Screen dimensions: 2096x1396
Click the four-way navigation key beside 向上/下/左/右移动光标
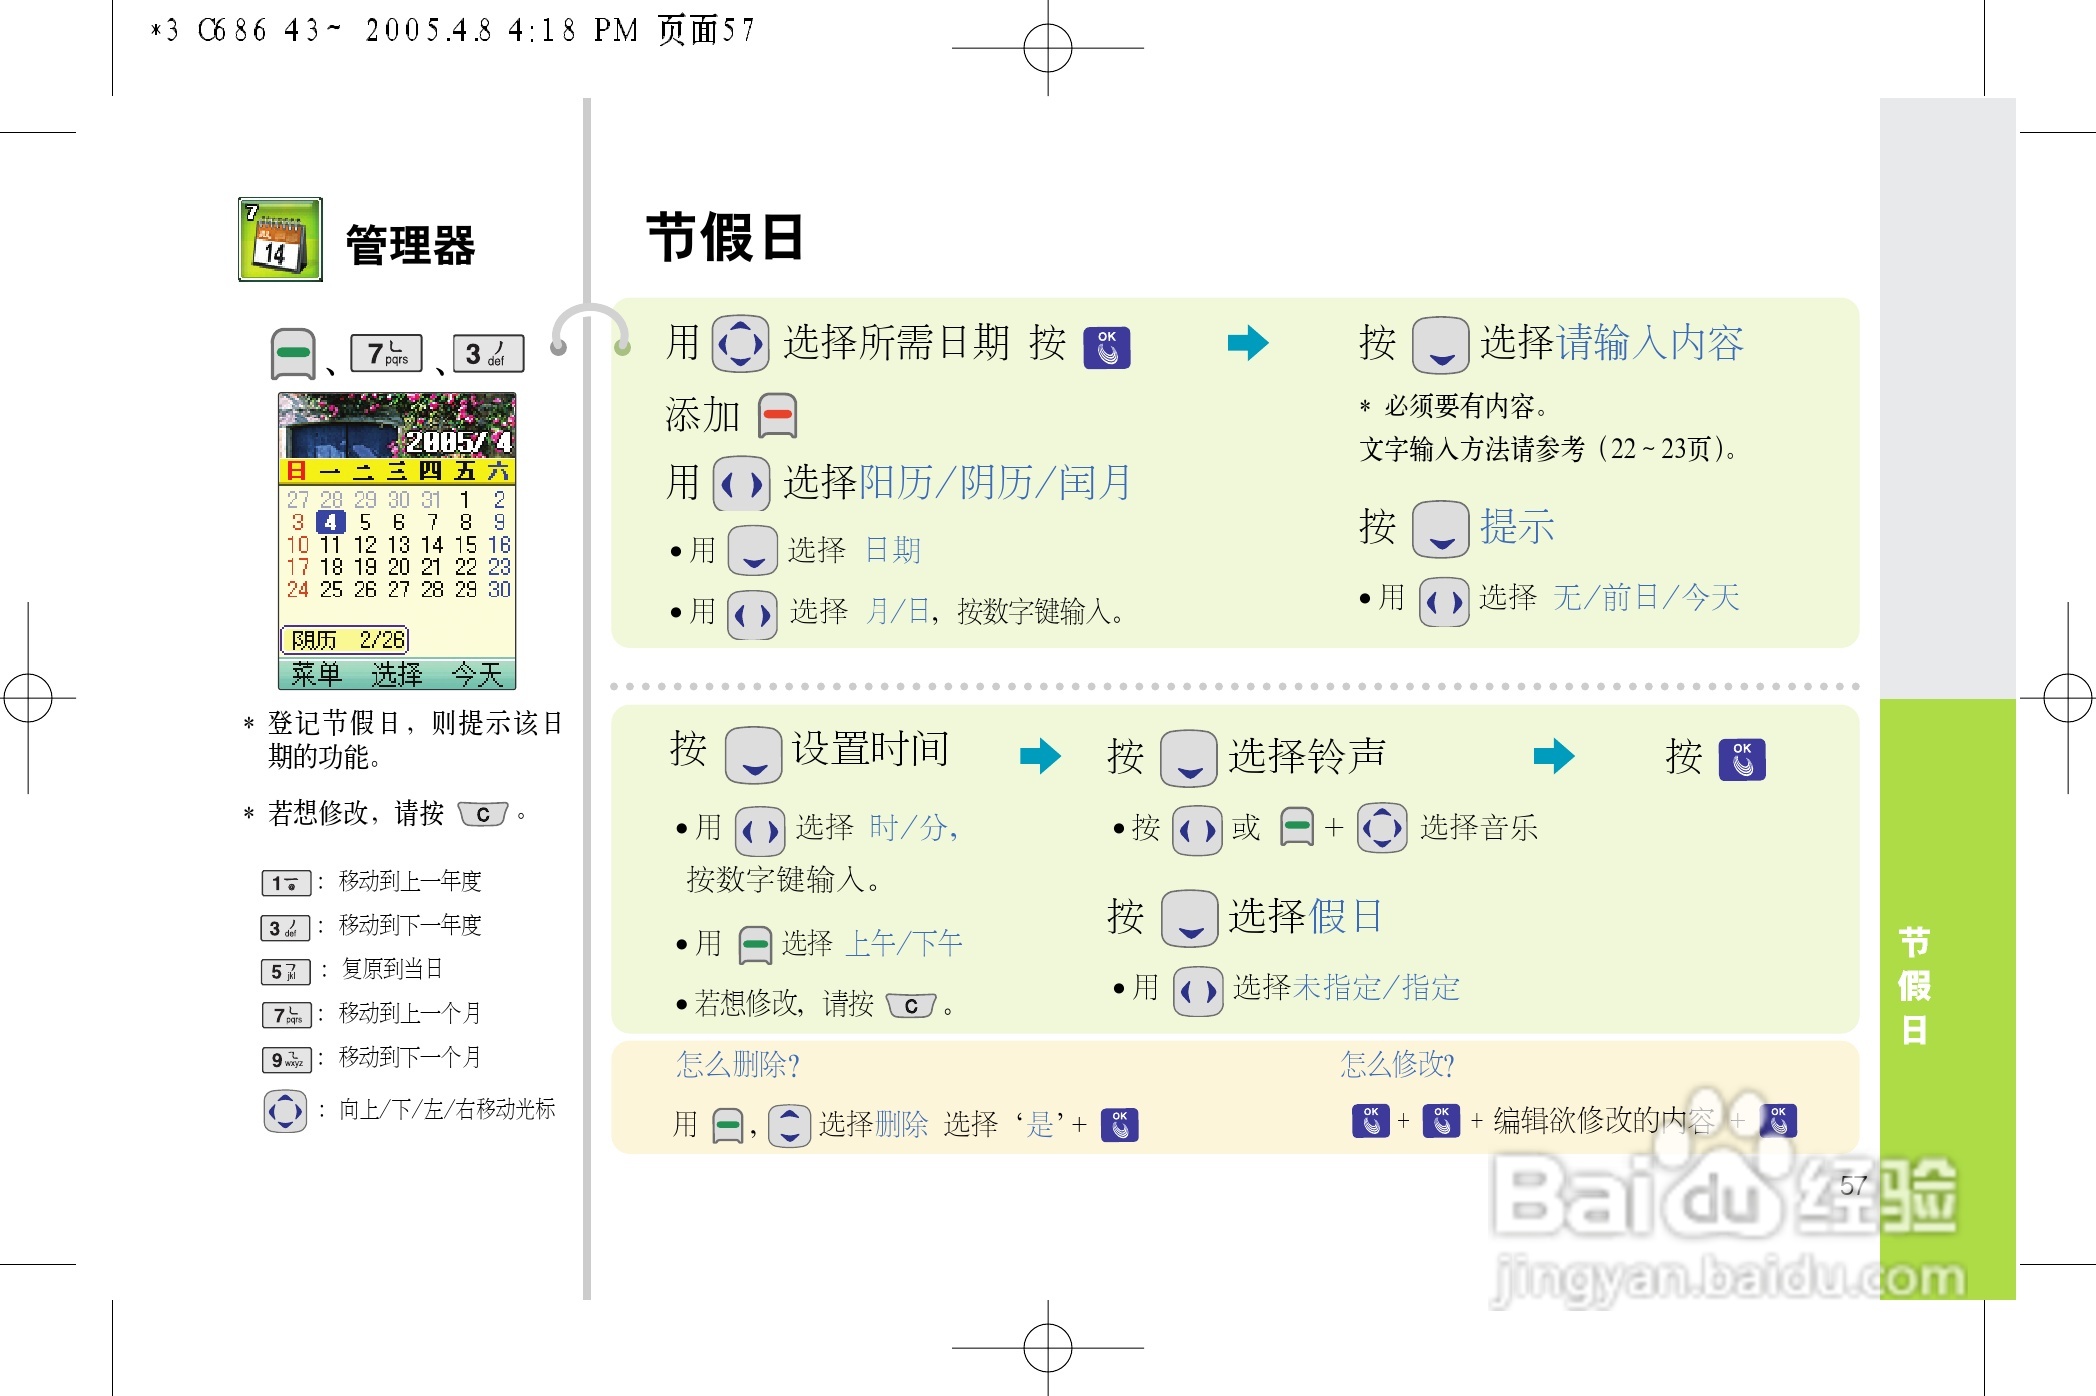285,1110
